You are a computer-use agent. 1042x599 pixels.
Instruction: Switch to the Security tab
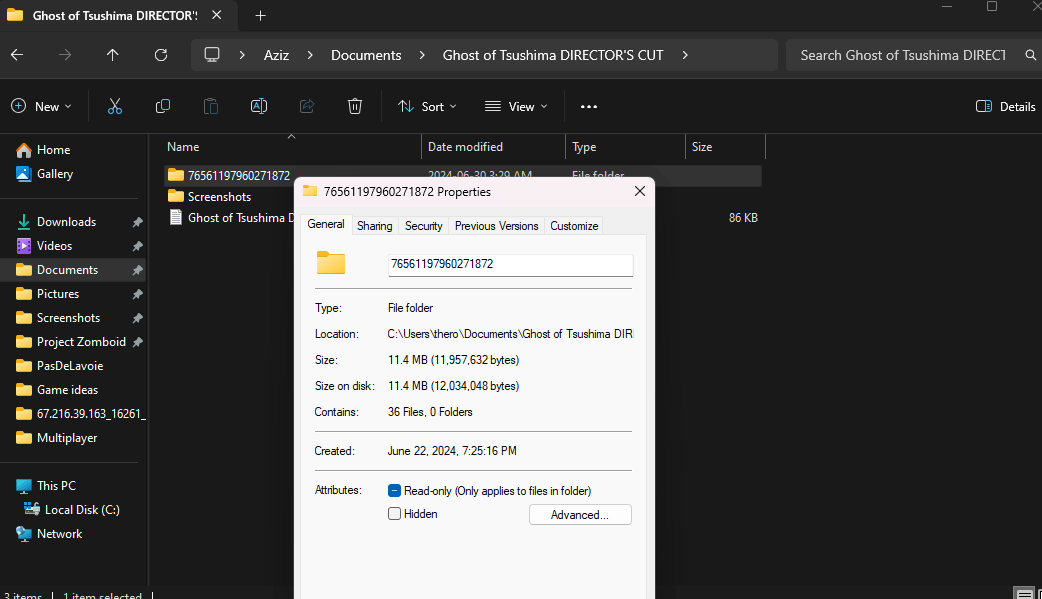pyautogui.click(x=423, y=226)
